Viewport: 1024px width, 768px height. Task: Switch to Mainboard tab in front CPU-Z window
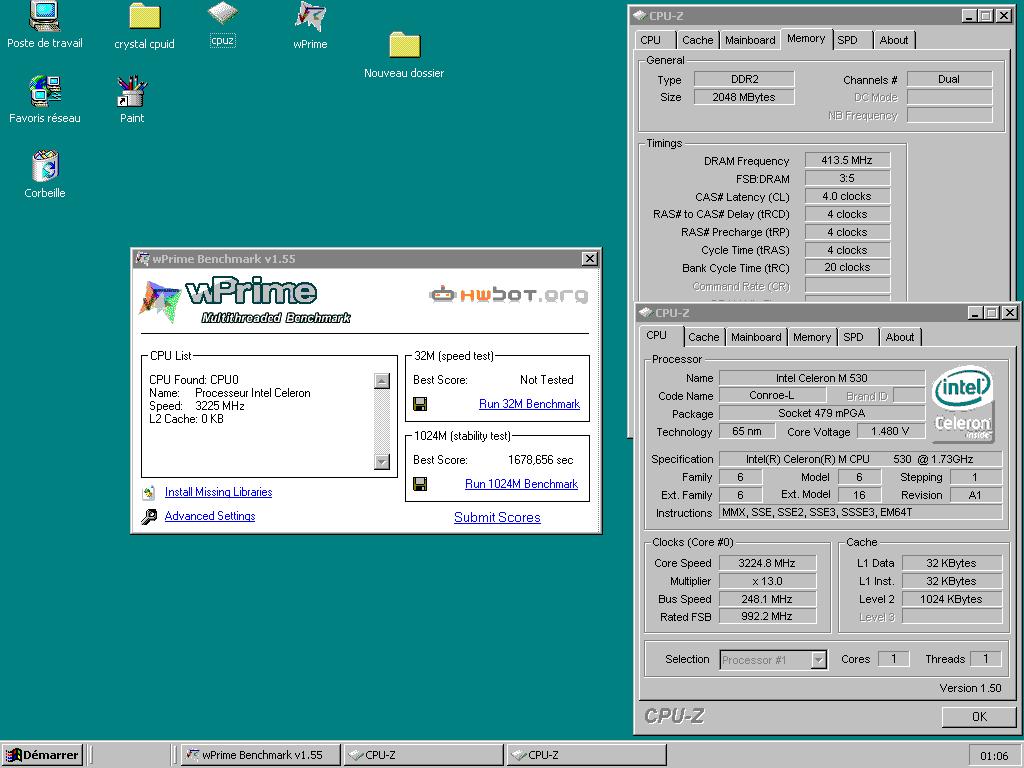(756, 337)
